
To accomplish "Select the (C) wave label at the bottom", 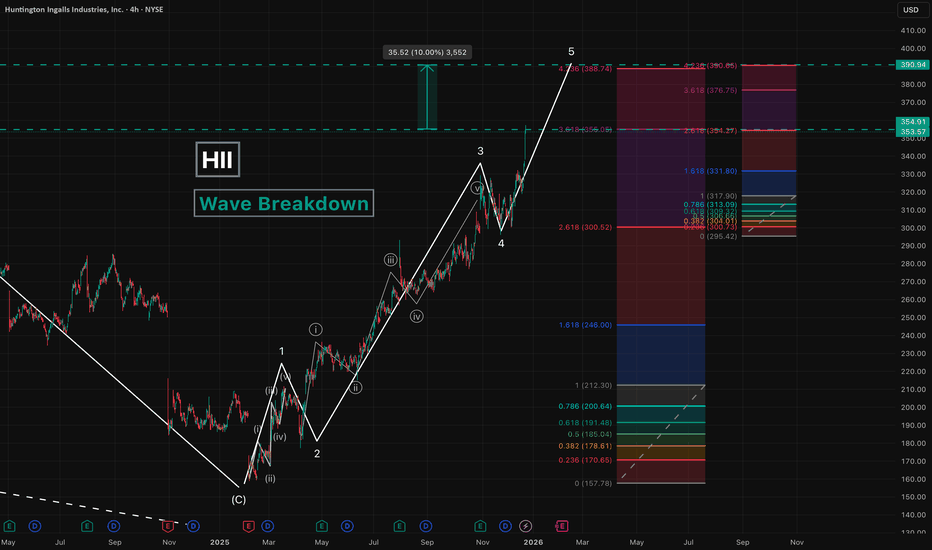I will point(238,500).
